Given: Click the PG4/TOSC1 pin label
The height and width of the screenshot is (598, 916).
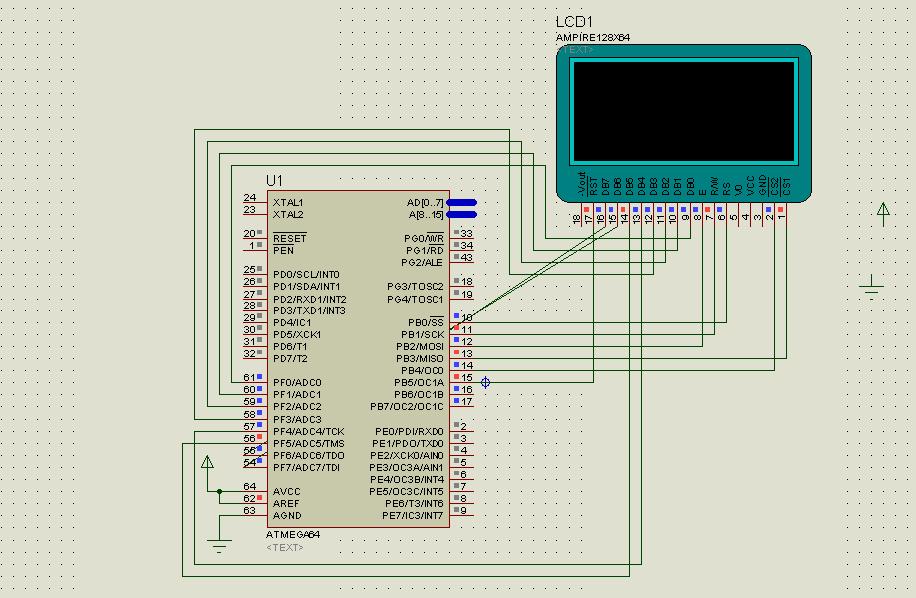Looking at the screenshot, I should coord(415,300).
